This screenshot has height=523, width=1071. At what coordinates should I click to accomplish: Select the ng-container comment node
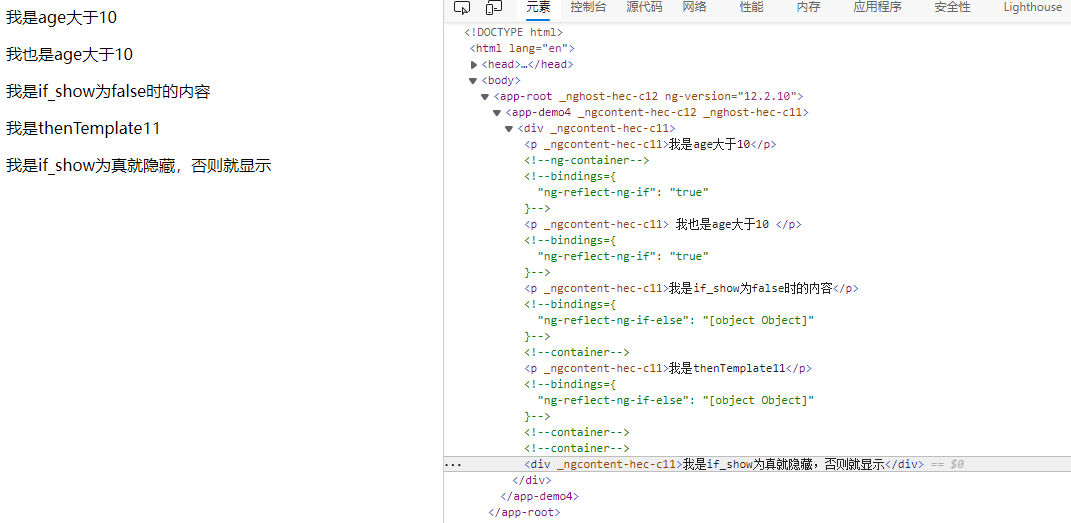click(x=587, y=160)
